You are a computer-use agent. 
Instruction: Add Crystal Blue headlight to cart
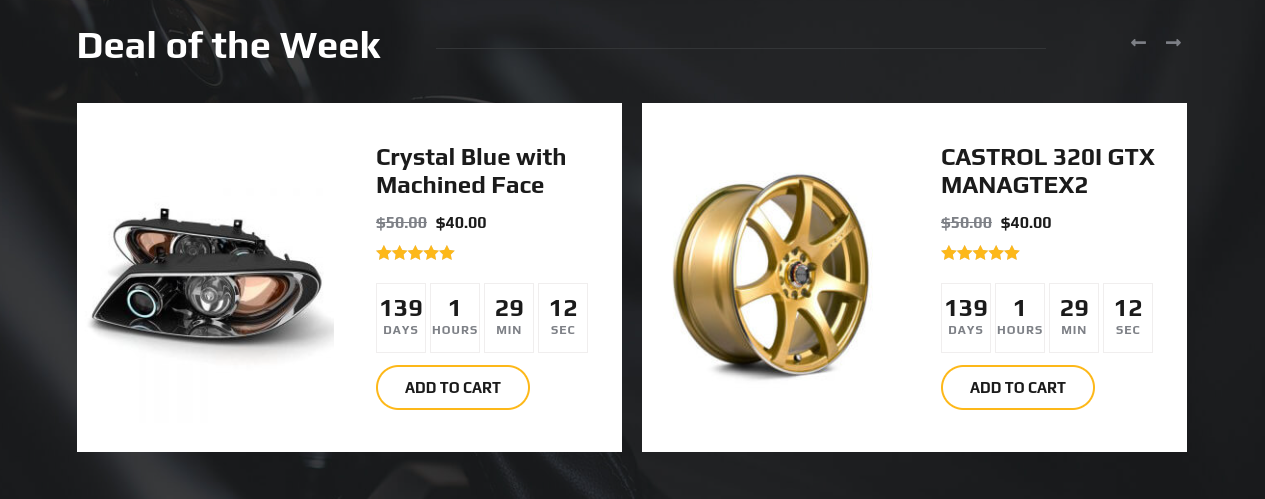pos(452,387)
